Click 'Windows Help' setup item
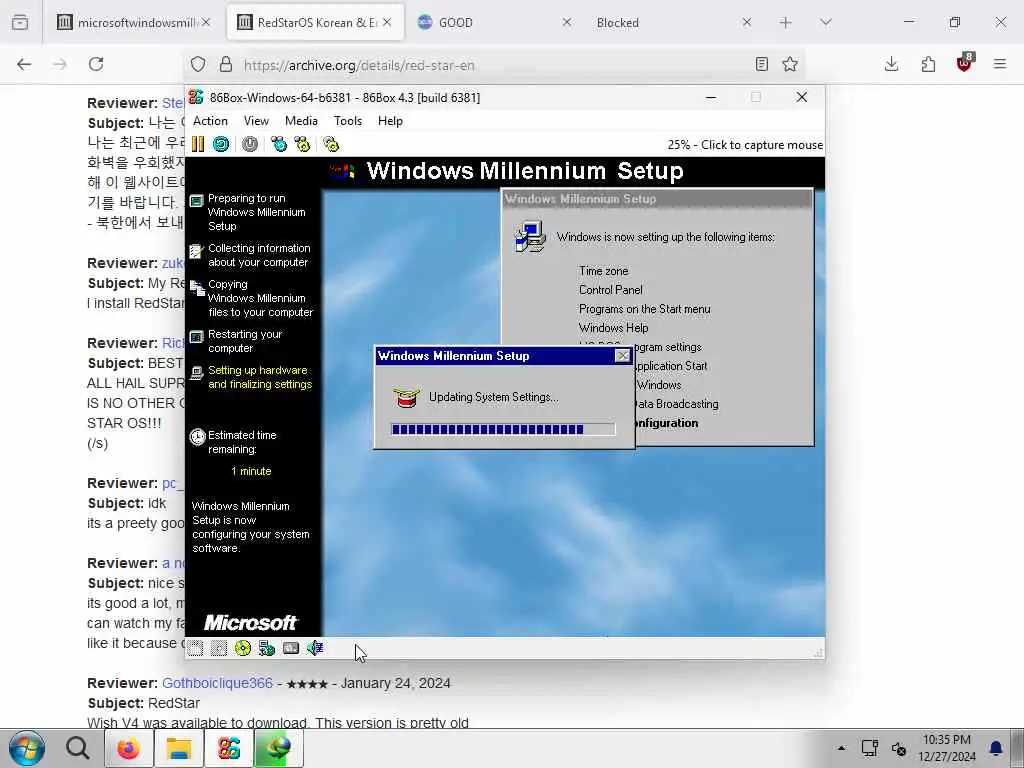The width and height of the screenshot is (1024, 768). pyautogui.click(x=613, y=328)
